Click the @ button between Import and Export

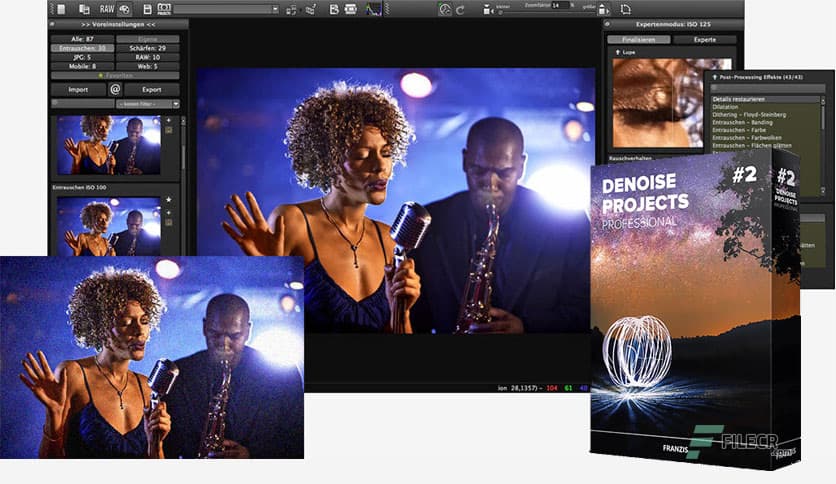coord(115,90)
